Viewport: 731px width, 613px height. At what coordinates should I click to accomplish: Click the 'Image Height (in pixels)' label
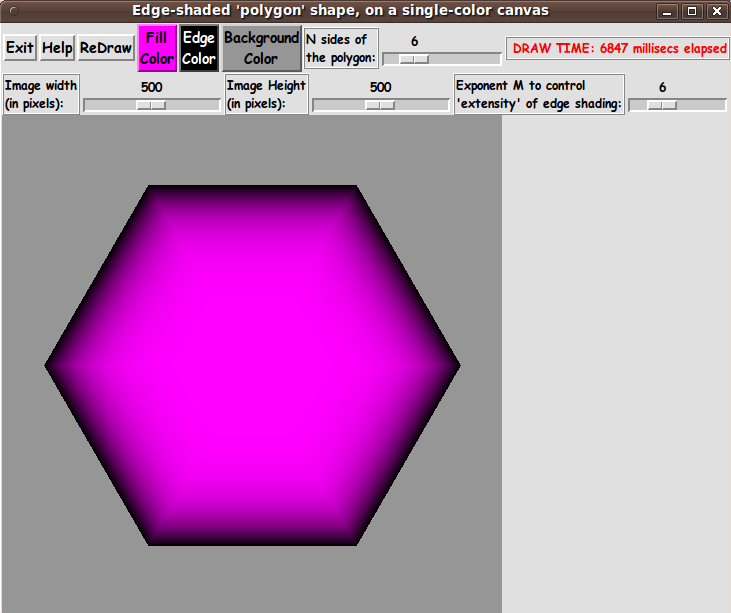(266, 94)
